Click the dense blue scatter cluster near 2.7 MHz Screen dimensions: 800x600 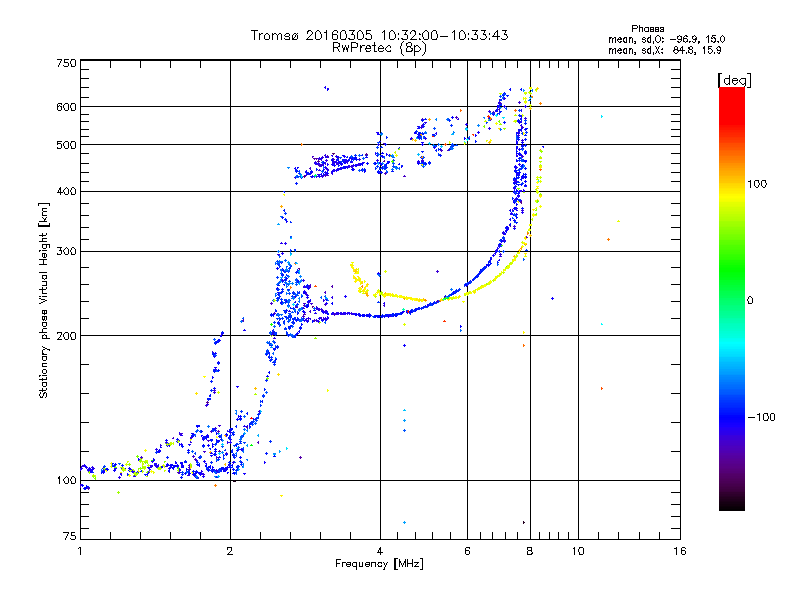[x=291, y=298]
